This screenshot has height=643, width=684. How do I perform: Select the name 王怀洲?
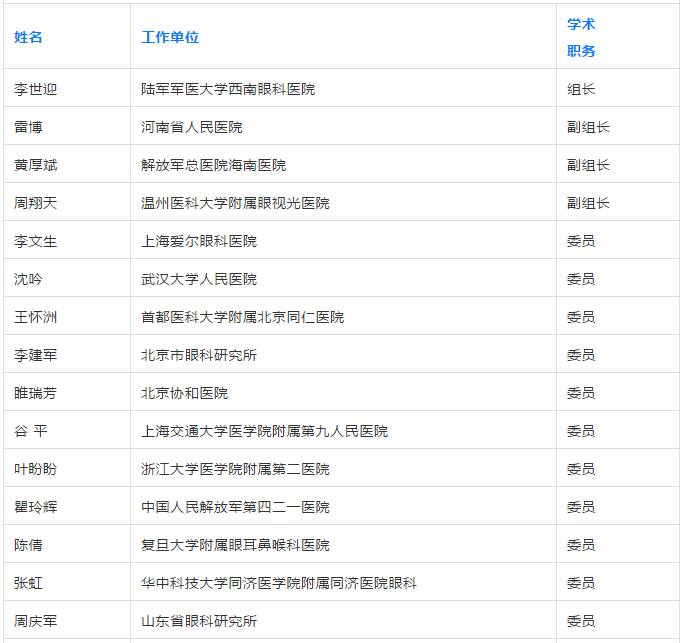click(x=35, y=317)
